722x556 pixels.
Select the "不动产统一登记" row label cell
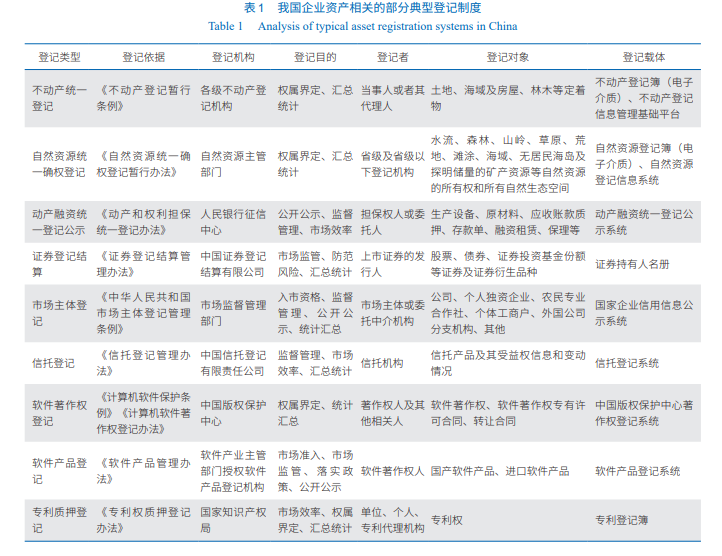tap(59, 98)
